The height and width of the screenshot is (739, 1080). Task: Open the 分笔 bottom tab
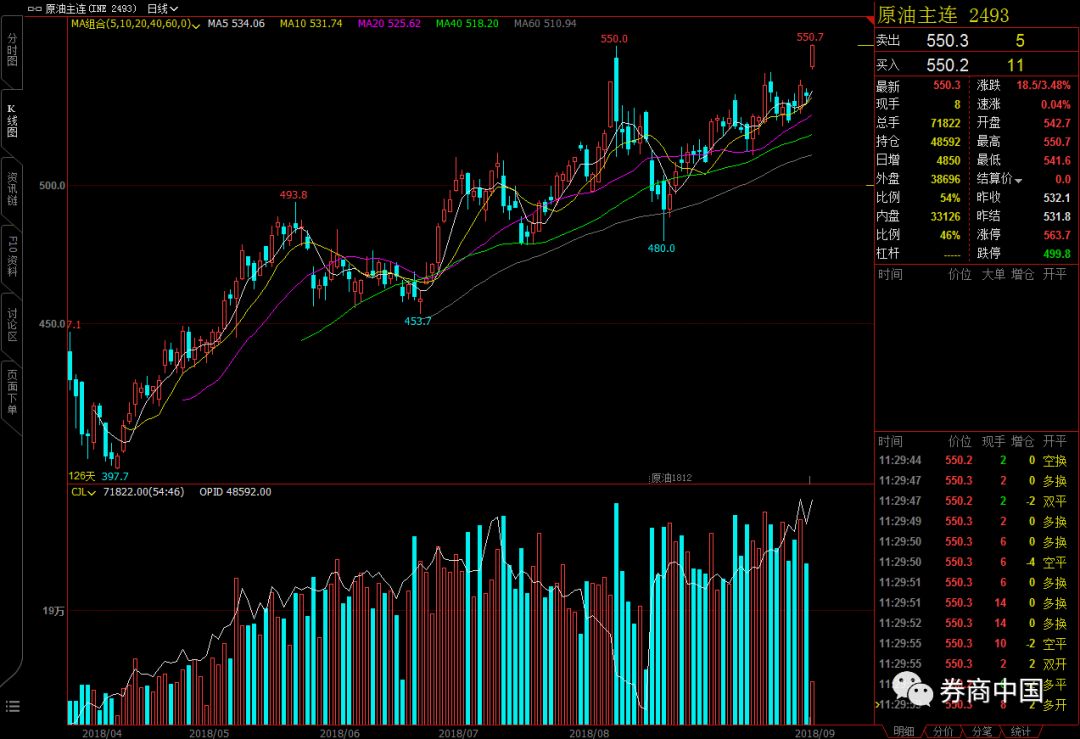point(982,731)
